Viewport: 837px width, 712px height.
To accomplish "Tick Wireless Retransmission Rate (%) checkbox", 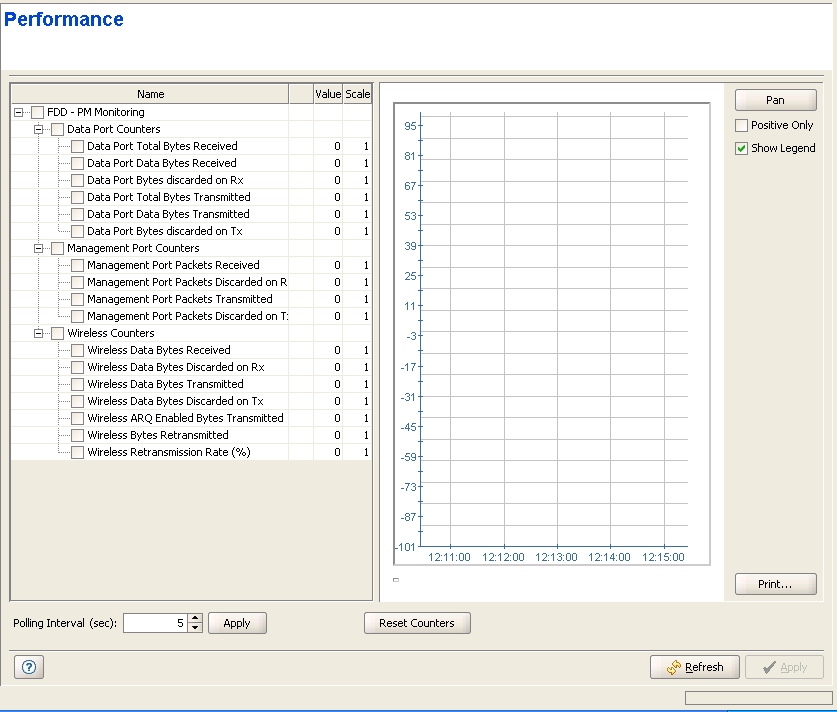I will (78, 453).
